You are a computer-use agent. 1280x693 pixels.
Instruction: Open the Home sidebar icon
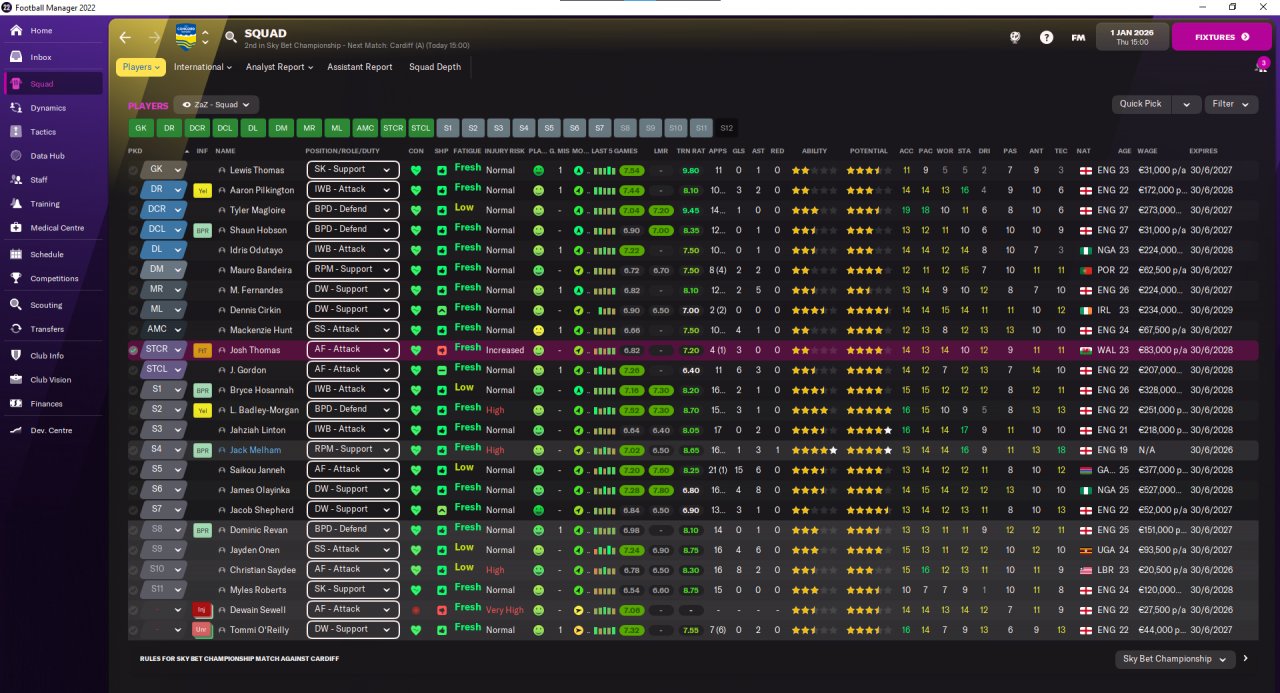click(16, 30)
